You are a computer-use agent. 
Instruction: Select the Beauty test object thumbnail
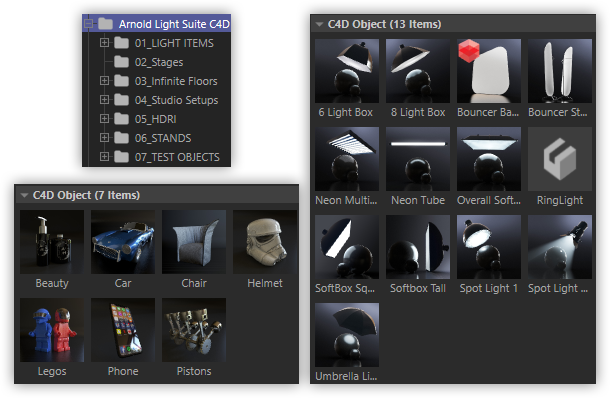pos(52,242)
